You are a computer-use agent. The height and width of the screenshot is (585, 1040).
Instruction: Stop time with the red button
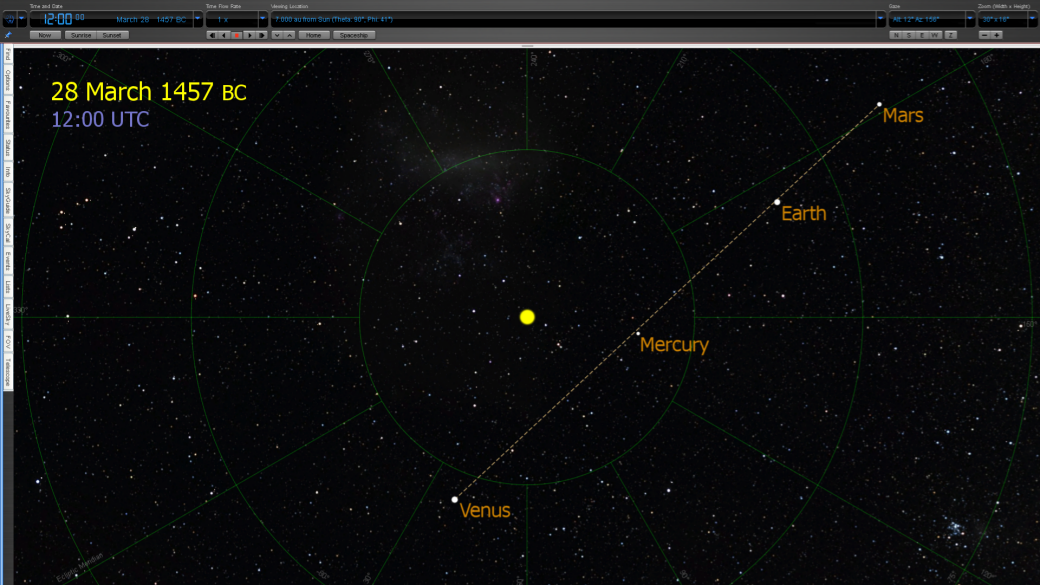[237, 35]
